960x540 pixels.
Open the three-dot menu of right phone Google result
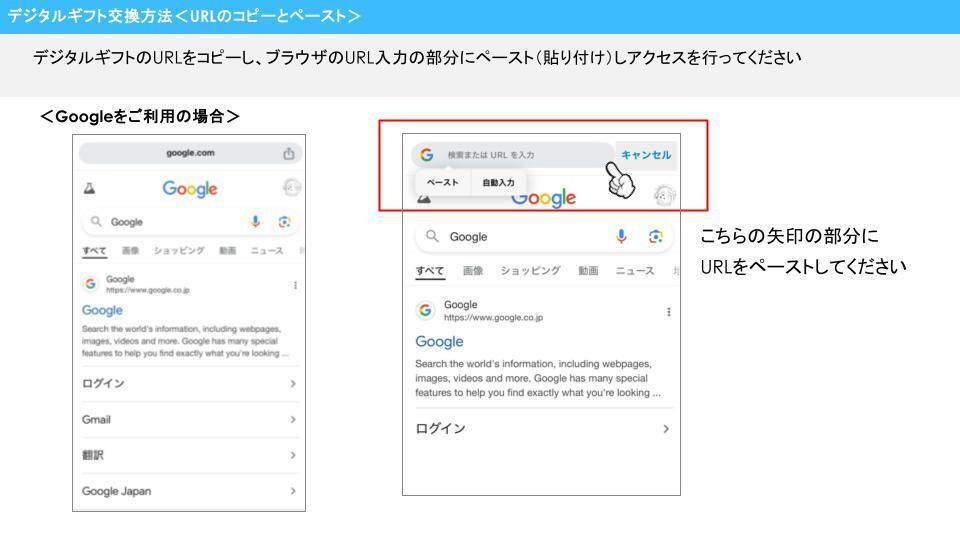point(669,312)
